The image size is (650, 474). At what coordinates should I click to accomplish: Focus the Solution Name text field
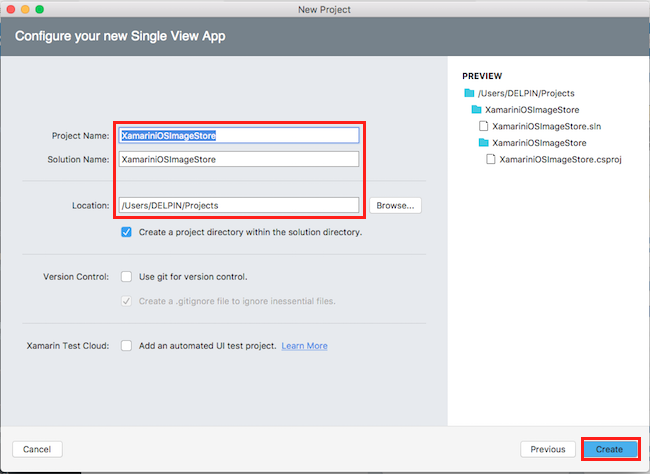(238, 159)
